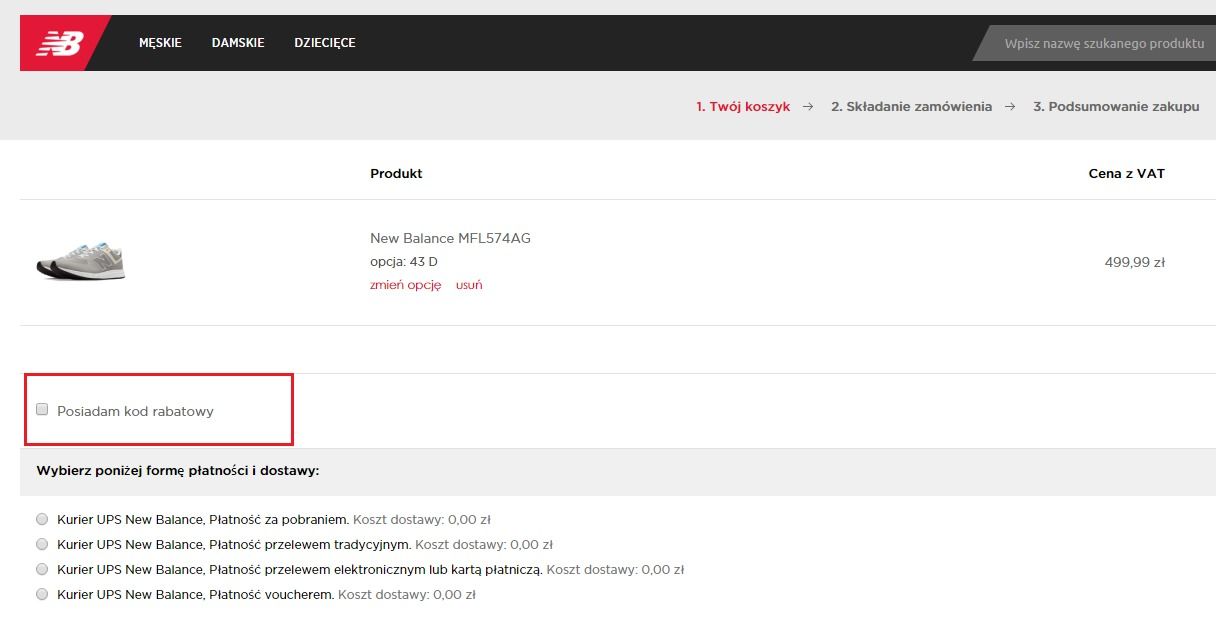Image resolution: width=1216 pixels, height=626 pixels.
Task: Click the opcja: 43 D text
Action: pos(404,262)
